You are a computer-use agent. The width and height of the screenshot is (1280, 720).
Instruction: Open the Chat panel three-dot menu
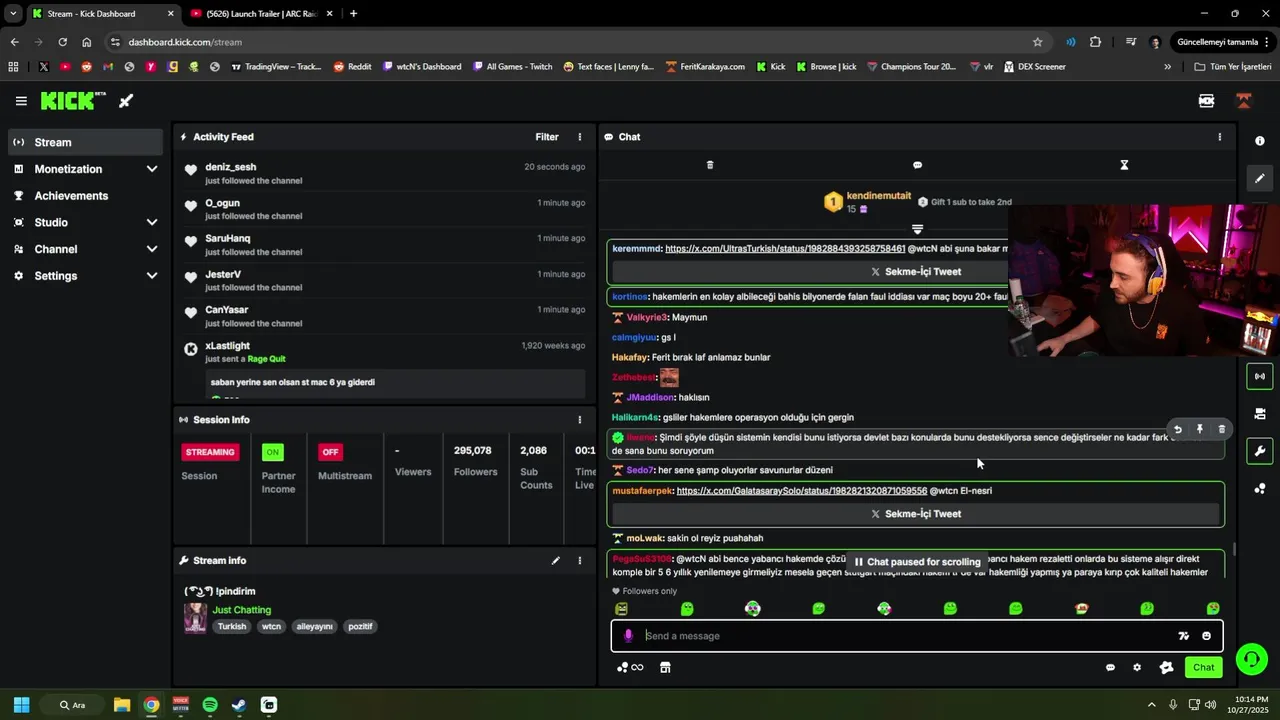tap(1219, 137)
